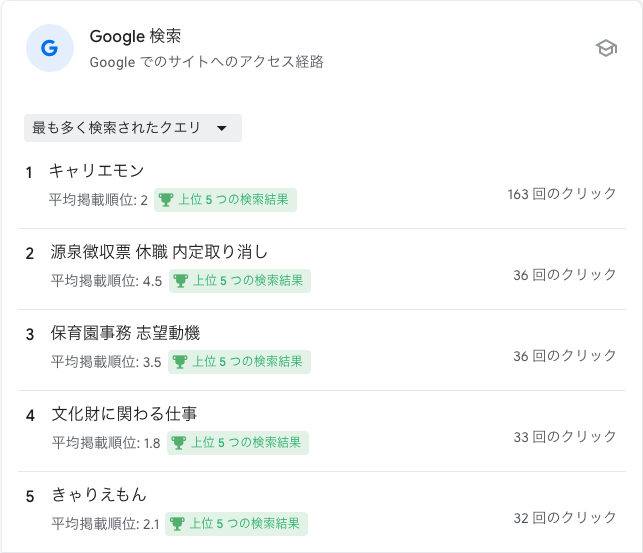643x553 pixels.
Task: Select 文化財に関わる仕事 query
Action: (124, 414)
